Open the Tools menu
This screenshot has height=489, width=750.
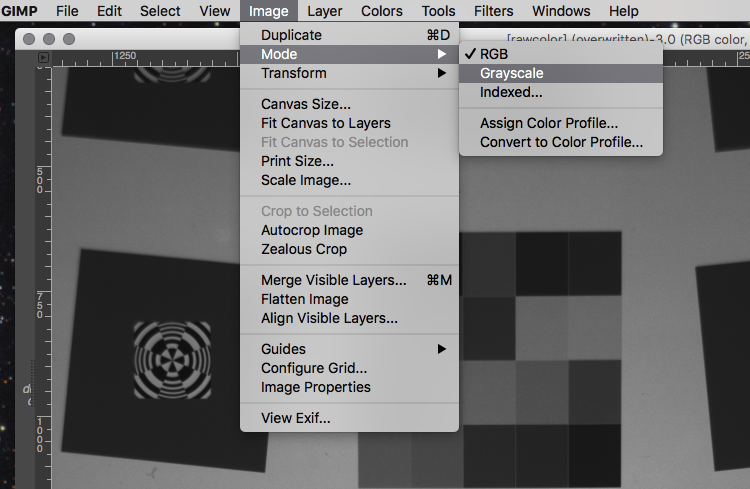438,11
